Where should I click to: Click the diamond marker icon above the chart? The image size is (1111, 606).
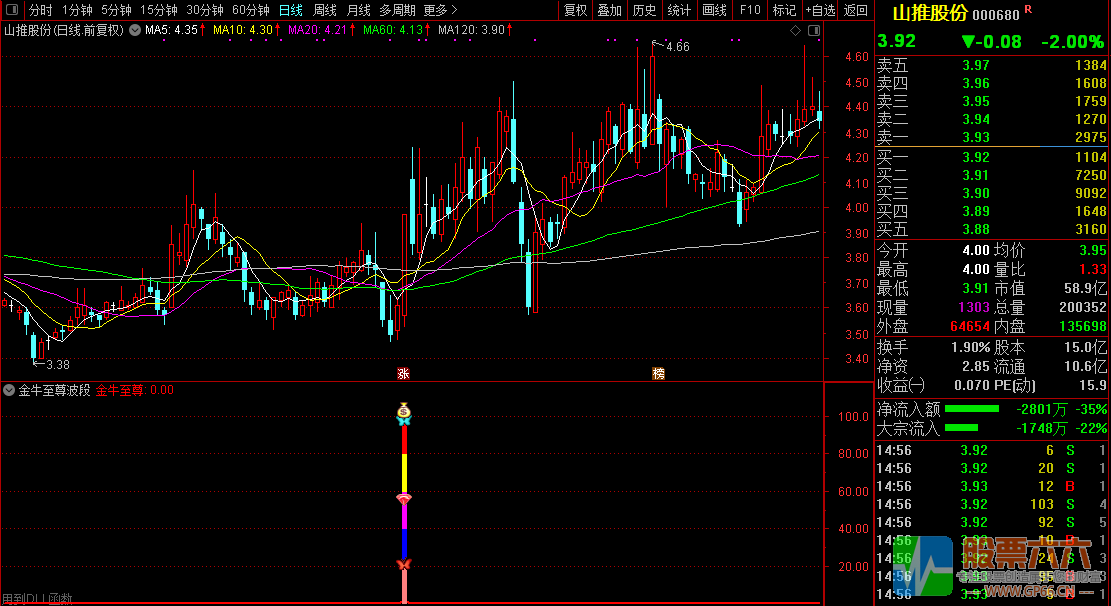(x=796, y=31)
